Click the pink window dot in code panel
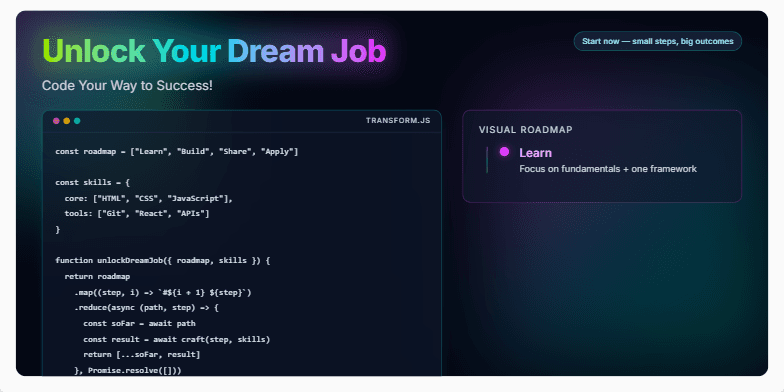This screenshot has width=784, height=392. tap(56, 121)
